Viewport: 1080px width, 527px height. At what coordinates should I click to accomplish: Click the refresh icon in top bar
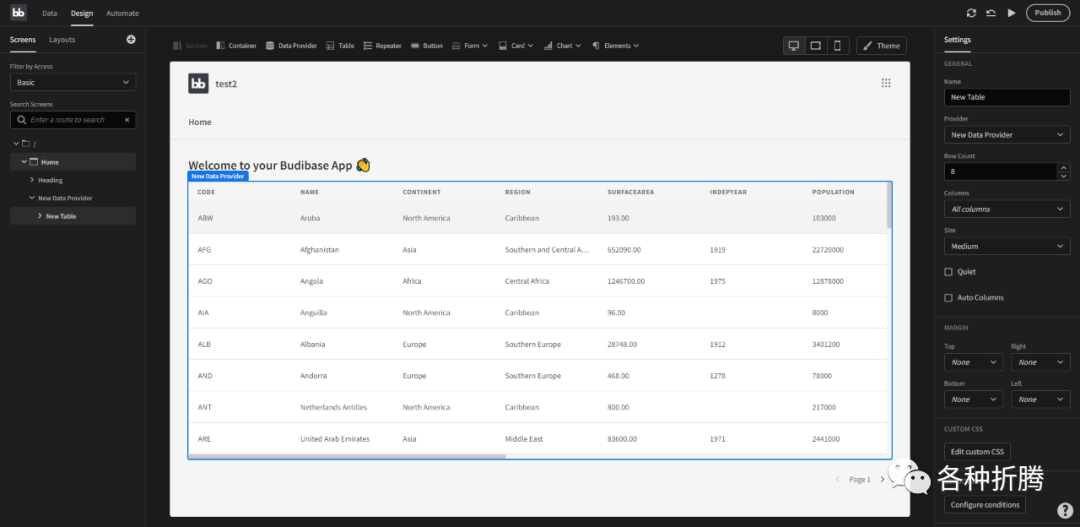tap(971, 13)
